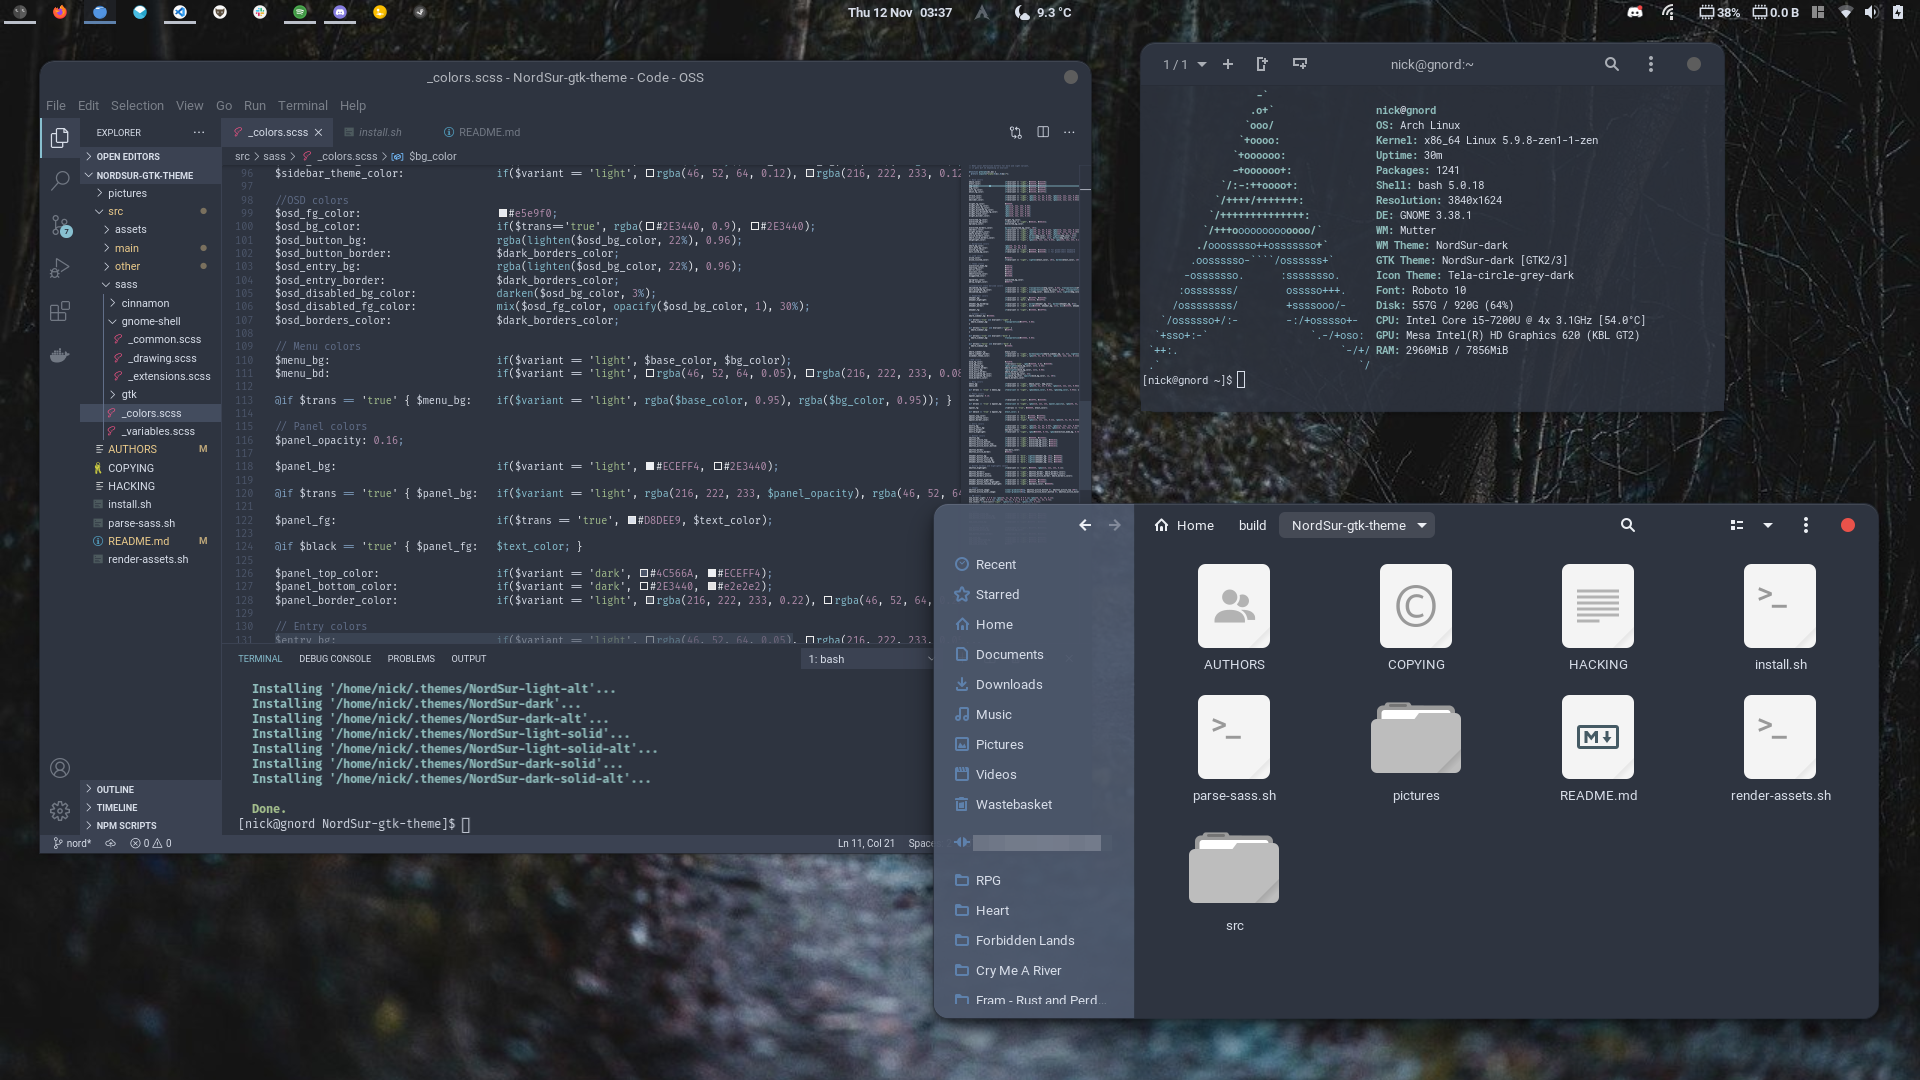Toggle the light #ECEFF4 panel_bg color swatch
Viewport: 1920px width, 1080px height.
[x=650, y=467]
